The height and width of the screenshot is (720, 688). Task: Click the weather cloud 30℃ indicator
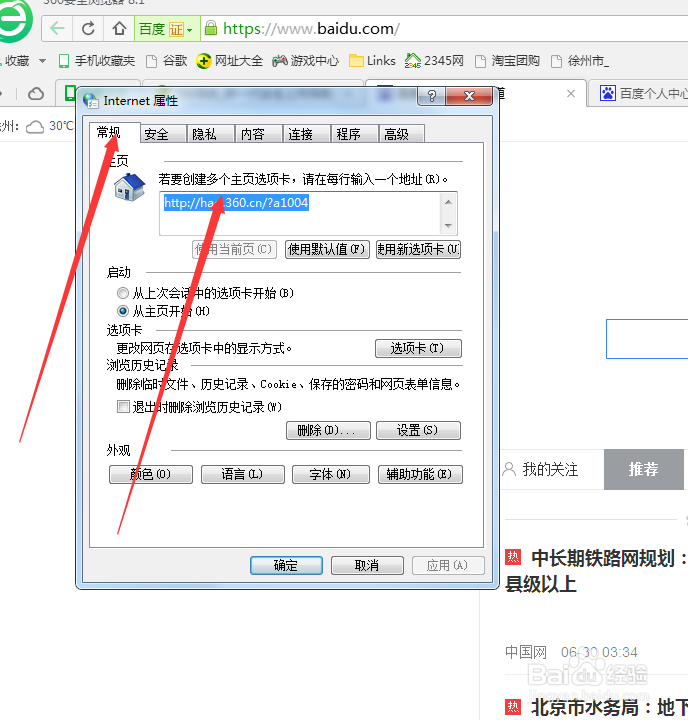pos(50,126)
